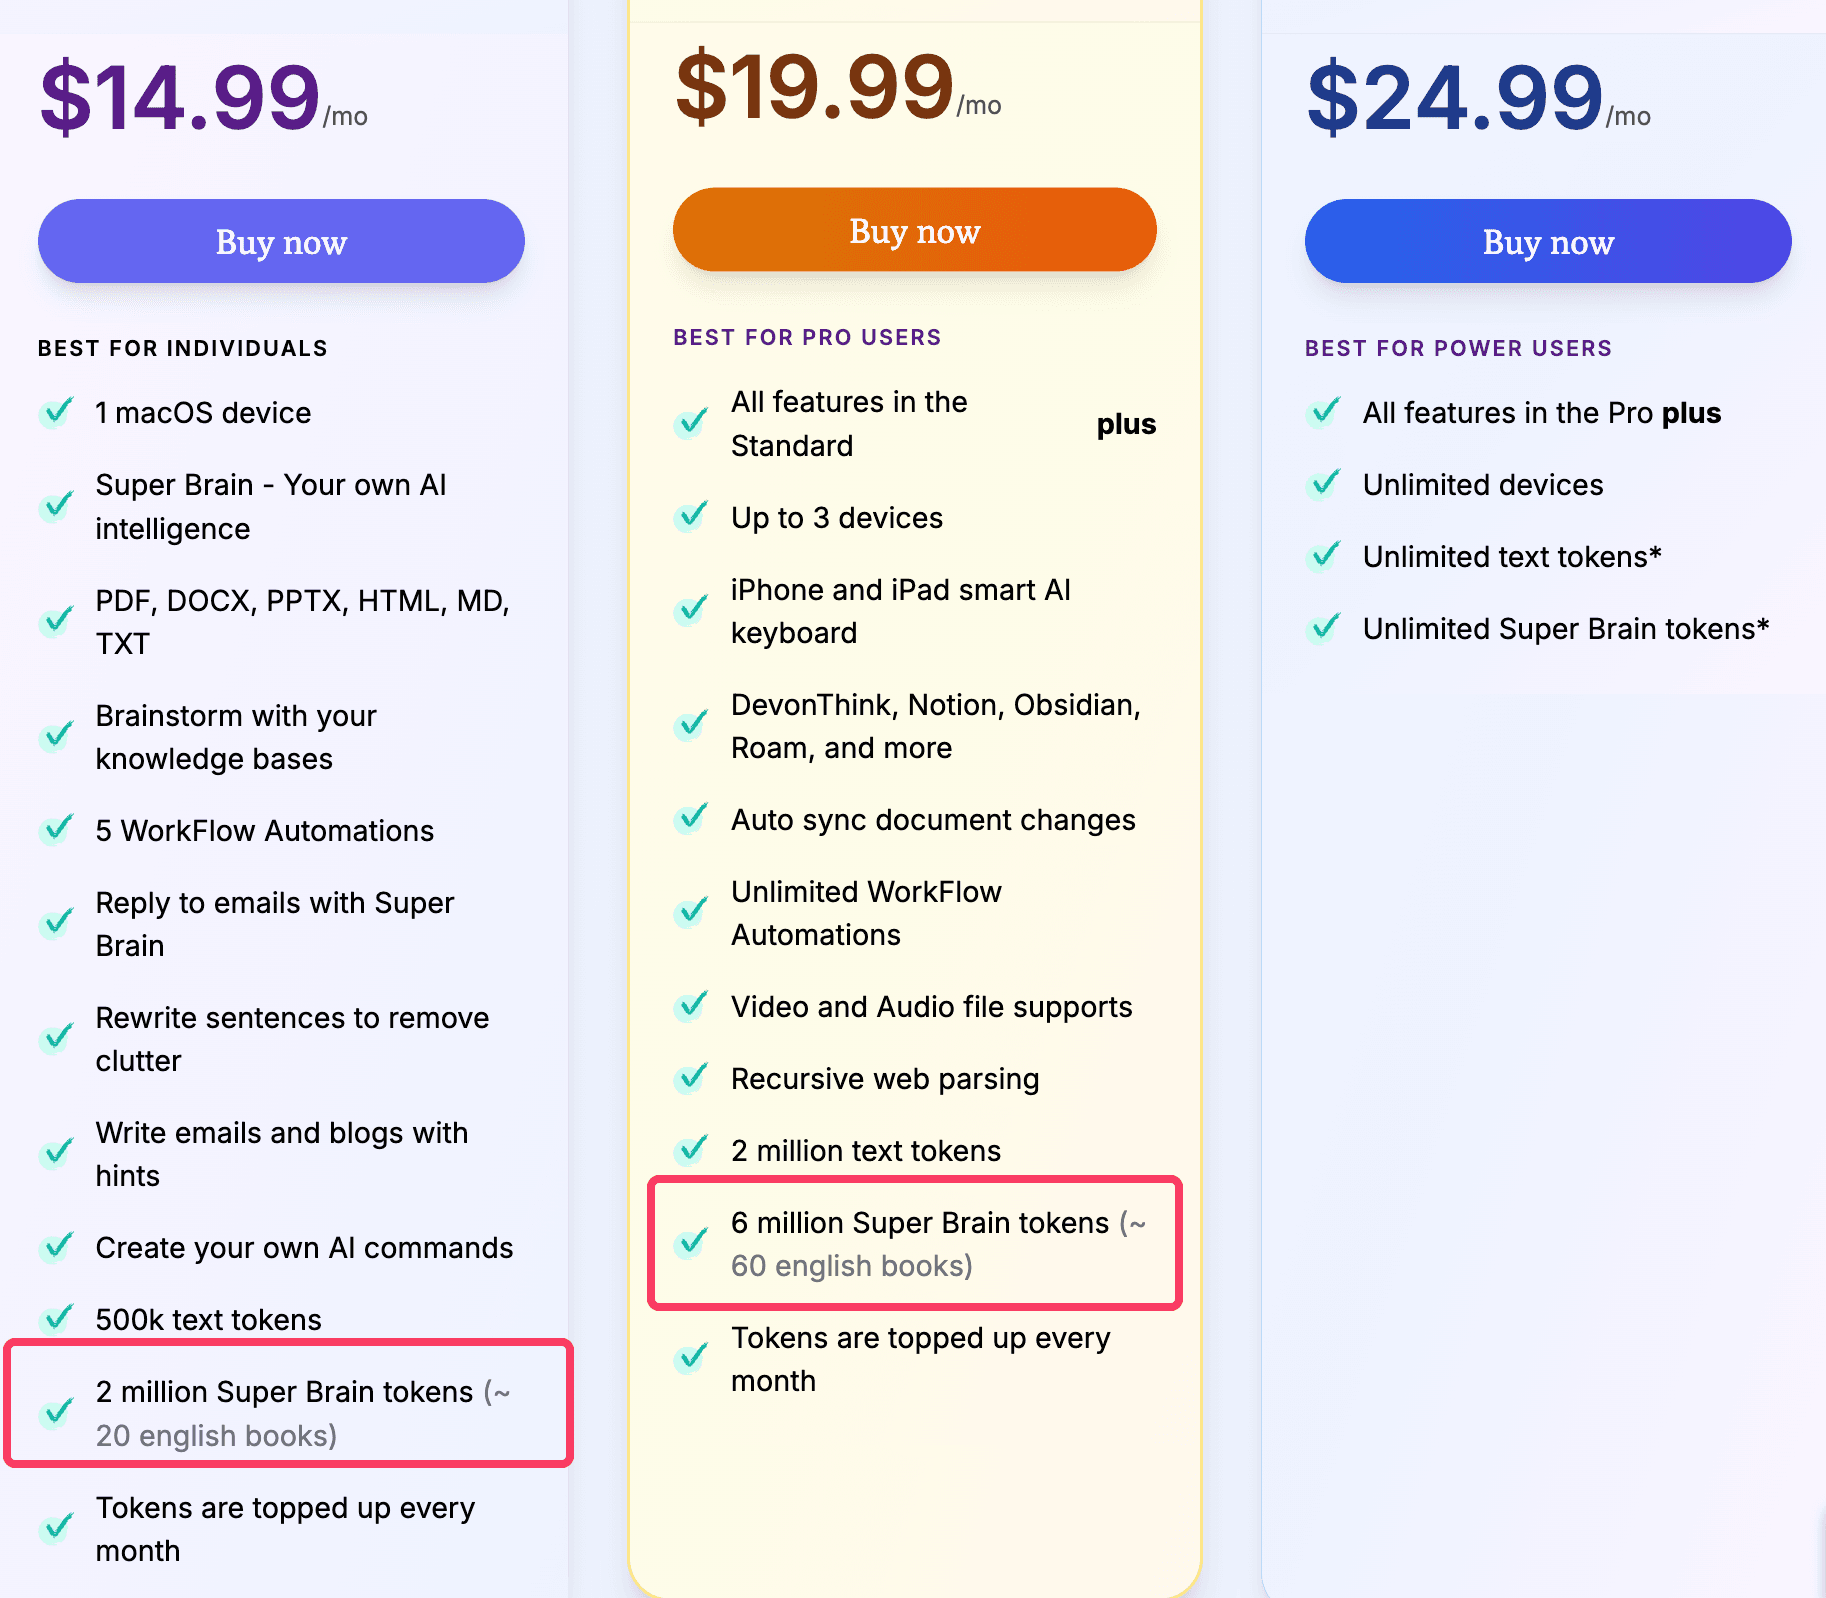Screen dimensions: 1826x1598
Task: Select the checkmark beside "Unlimited devices"
Action: coord(1324,484)
